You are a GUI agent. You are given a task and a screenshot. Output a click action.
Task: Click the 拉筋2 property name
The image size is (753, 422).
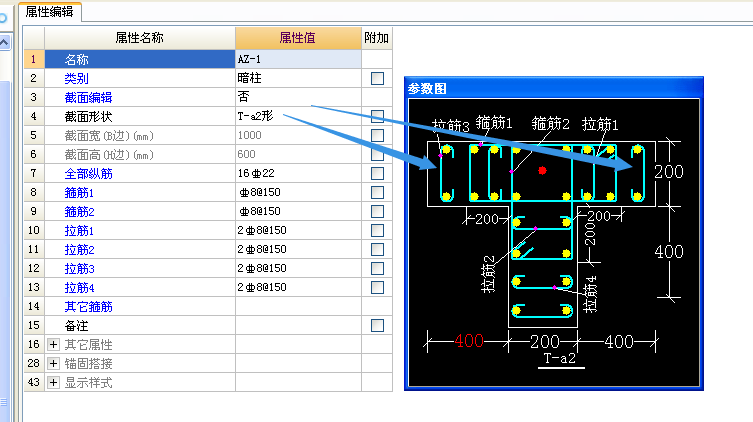pos(79,249)
